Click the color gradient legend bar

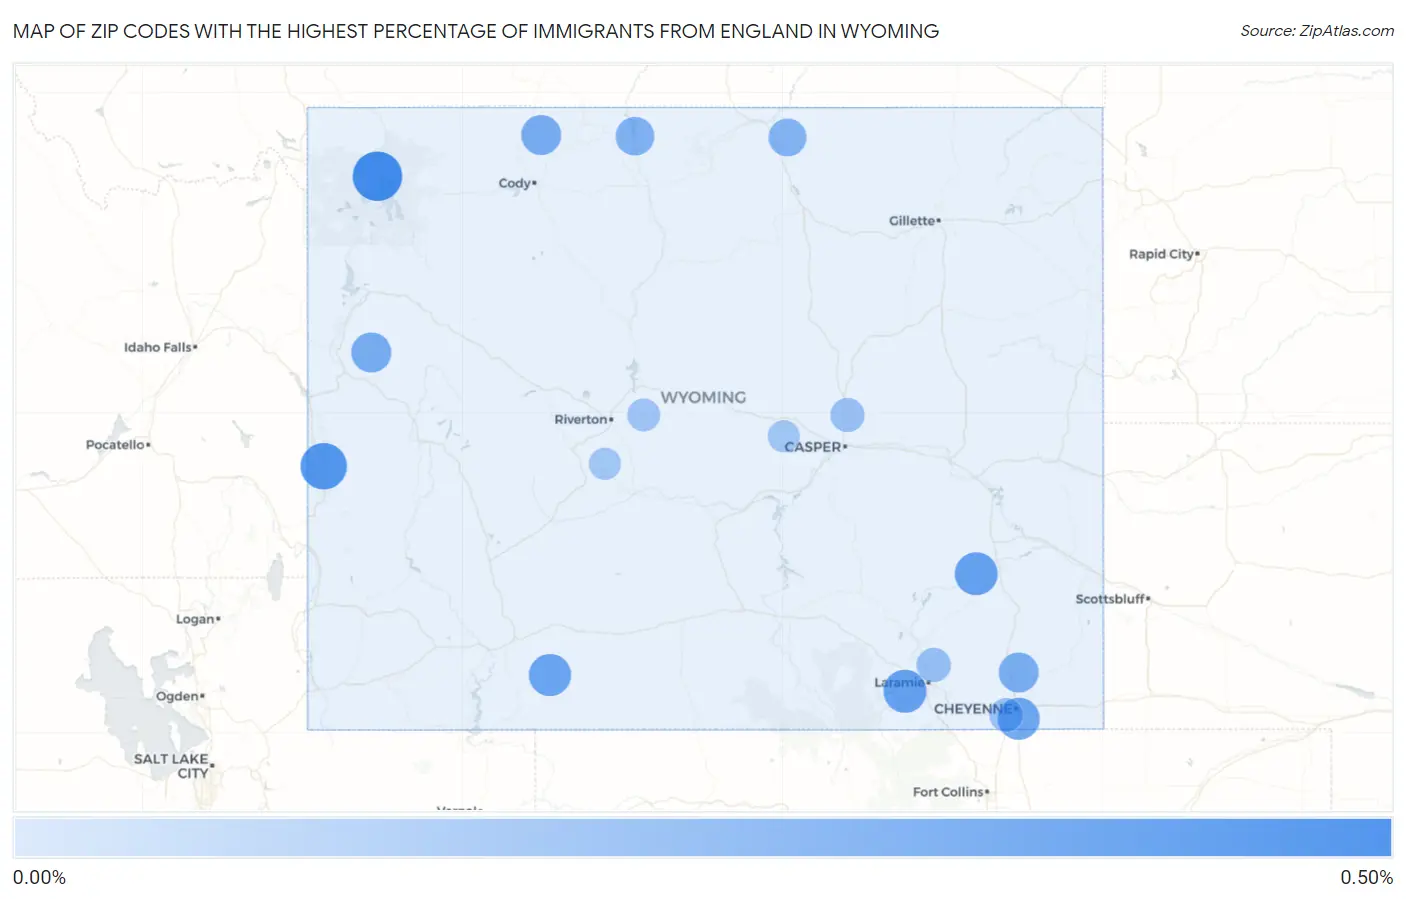click(x=702, y=838)
